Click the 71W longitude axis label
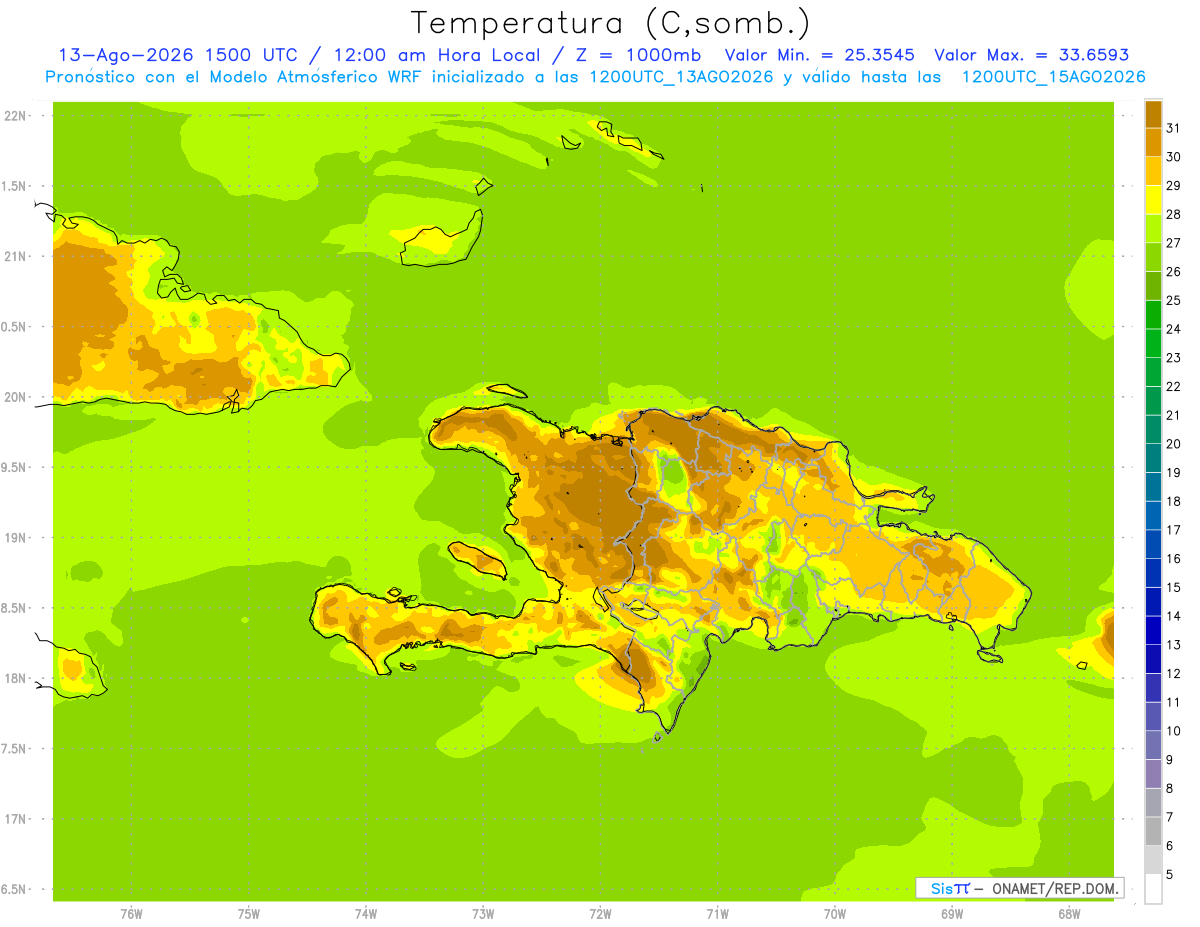The height and width of the screenshot is (927, 1200). 717,914
